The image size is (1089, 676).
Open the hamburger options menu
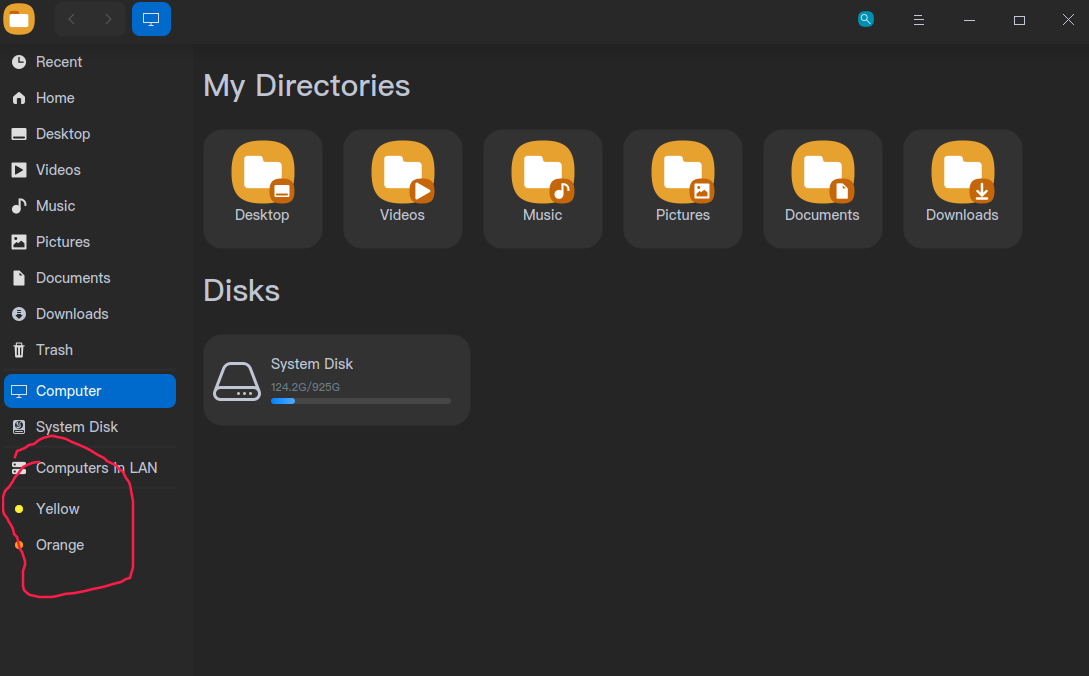pos(918,19)
